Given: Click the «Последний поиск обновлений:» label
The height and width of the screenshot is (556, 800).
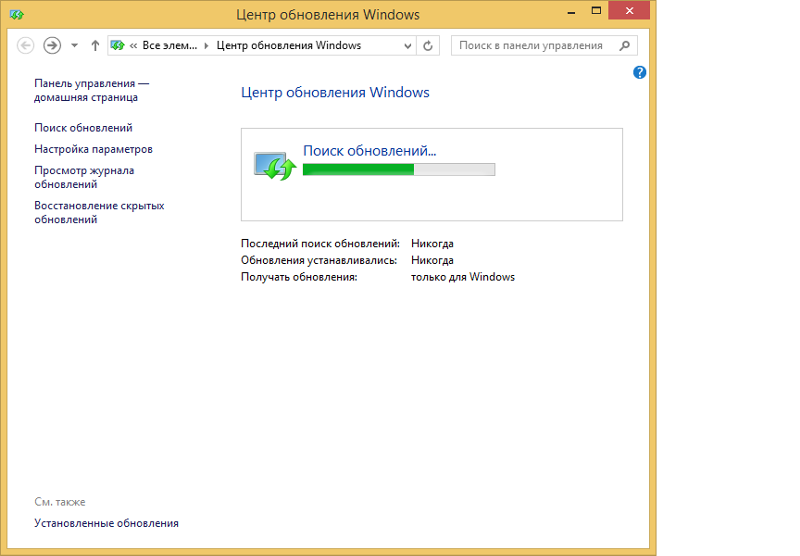Looking at the screenshot, I should [x=320, y=243].
